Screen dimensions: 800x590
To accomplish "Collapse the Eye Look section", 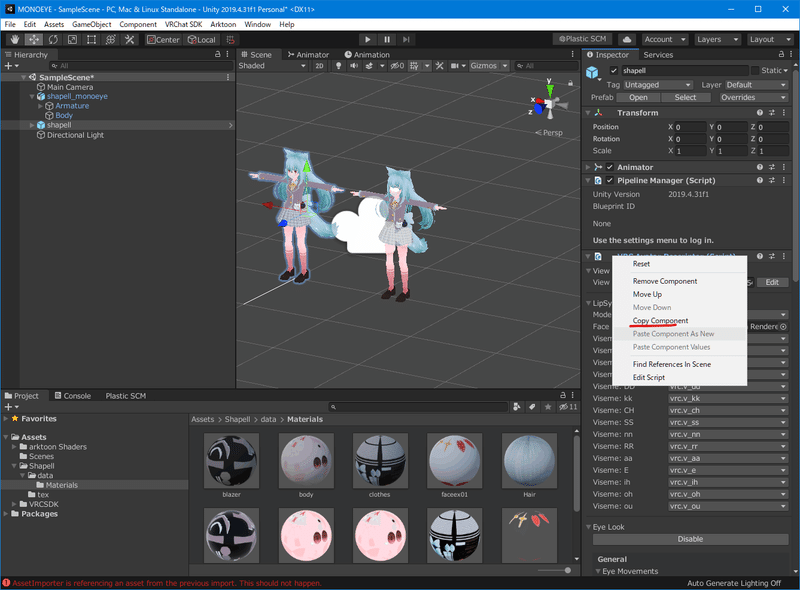I will pyautogui.click(x=589, y=527).
